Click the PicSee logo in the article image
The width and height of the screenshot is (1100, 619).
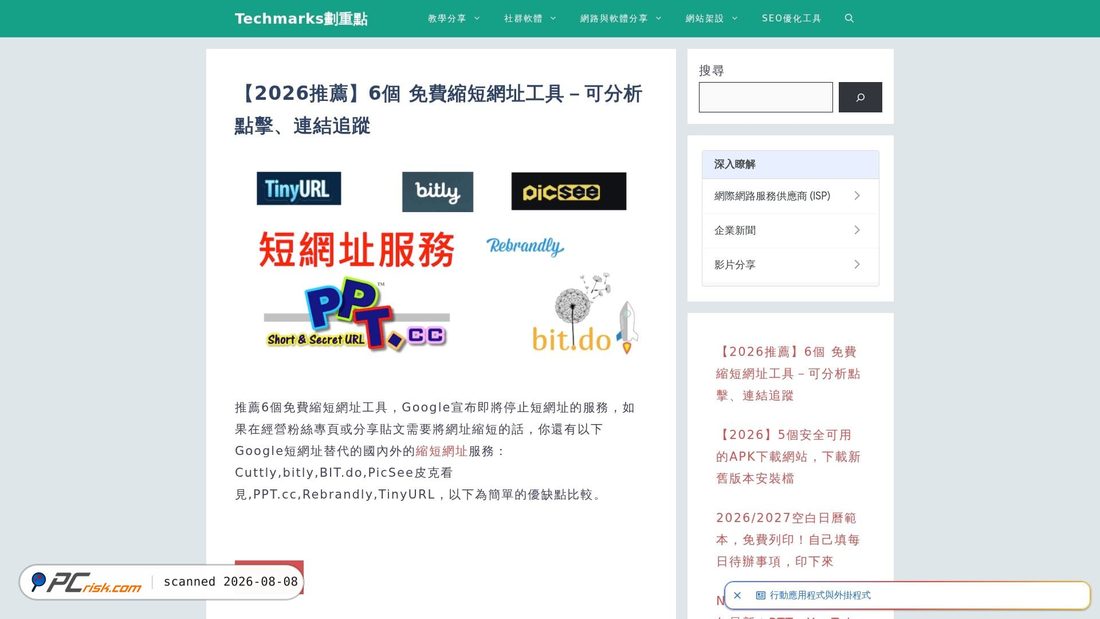coord(569,191)
